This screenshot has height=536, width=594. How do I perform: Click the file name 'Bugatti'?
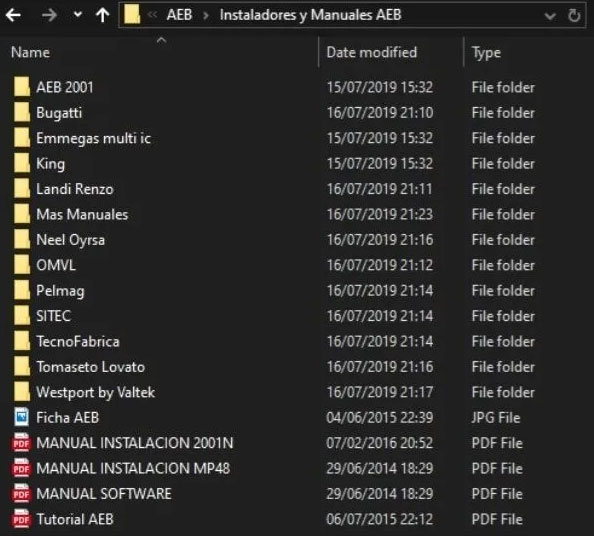(59, 113)
